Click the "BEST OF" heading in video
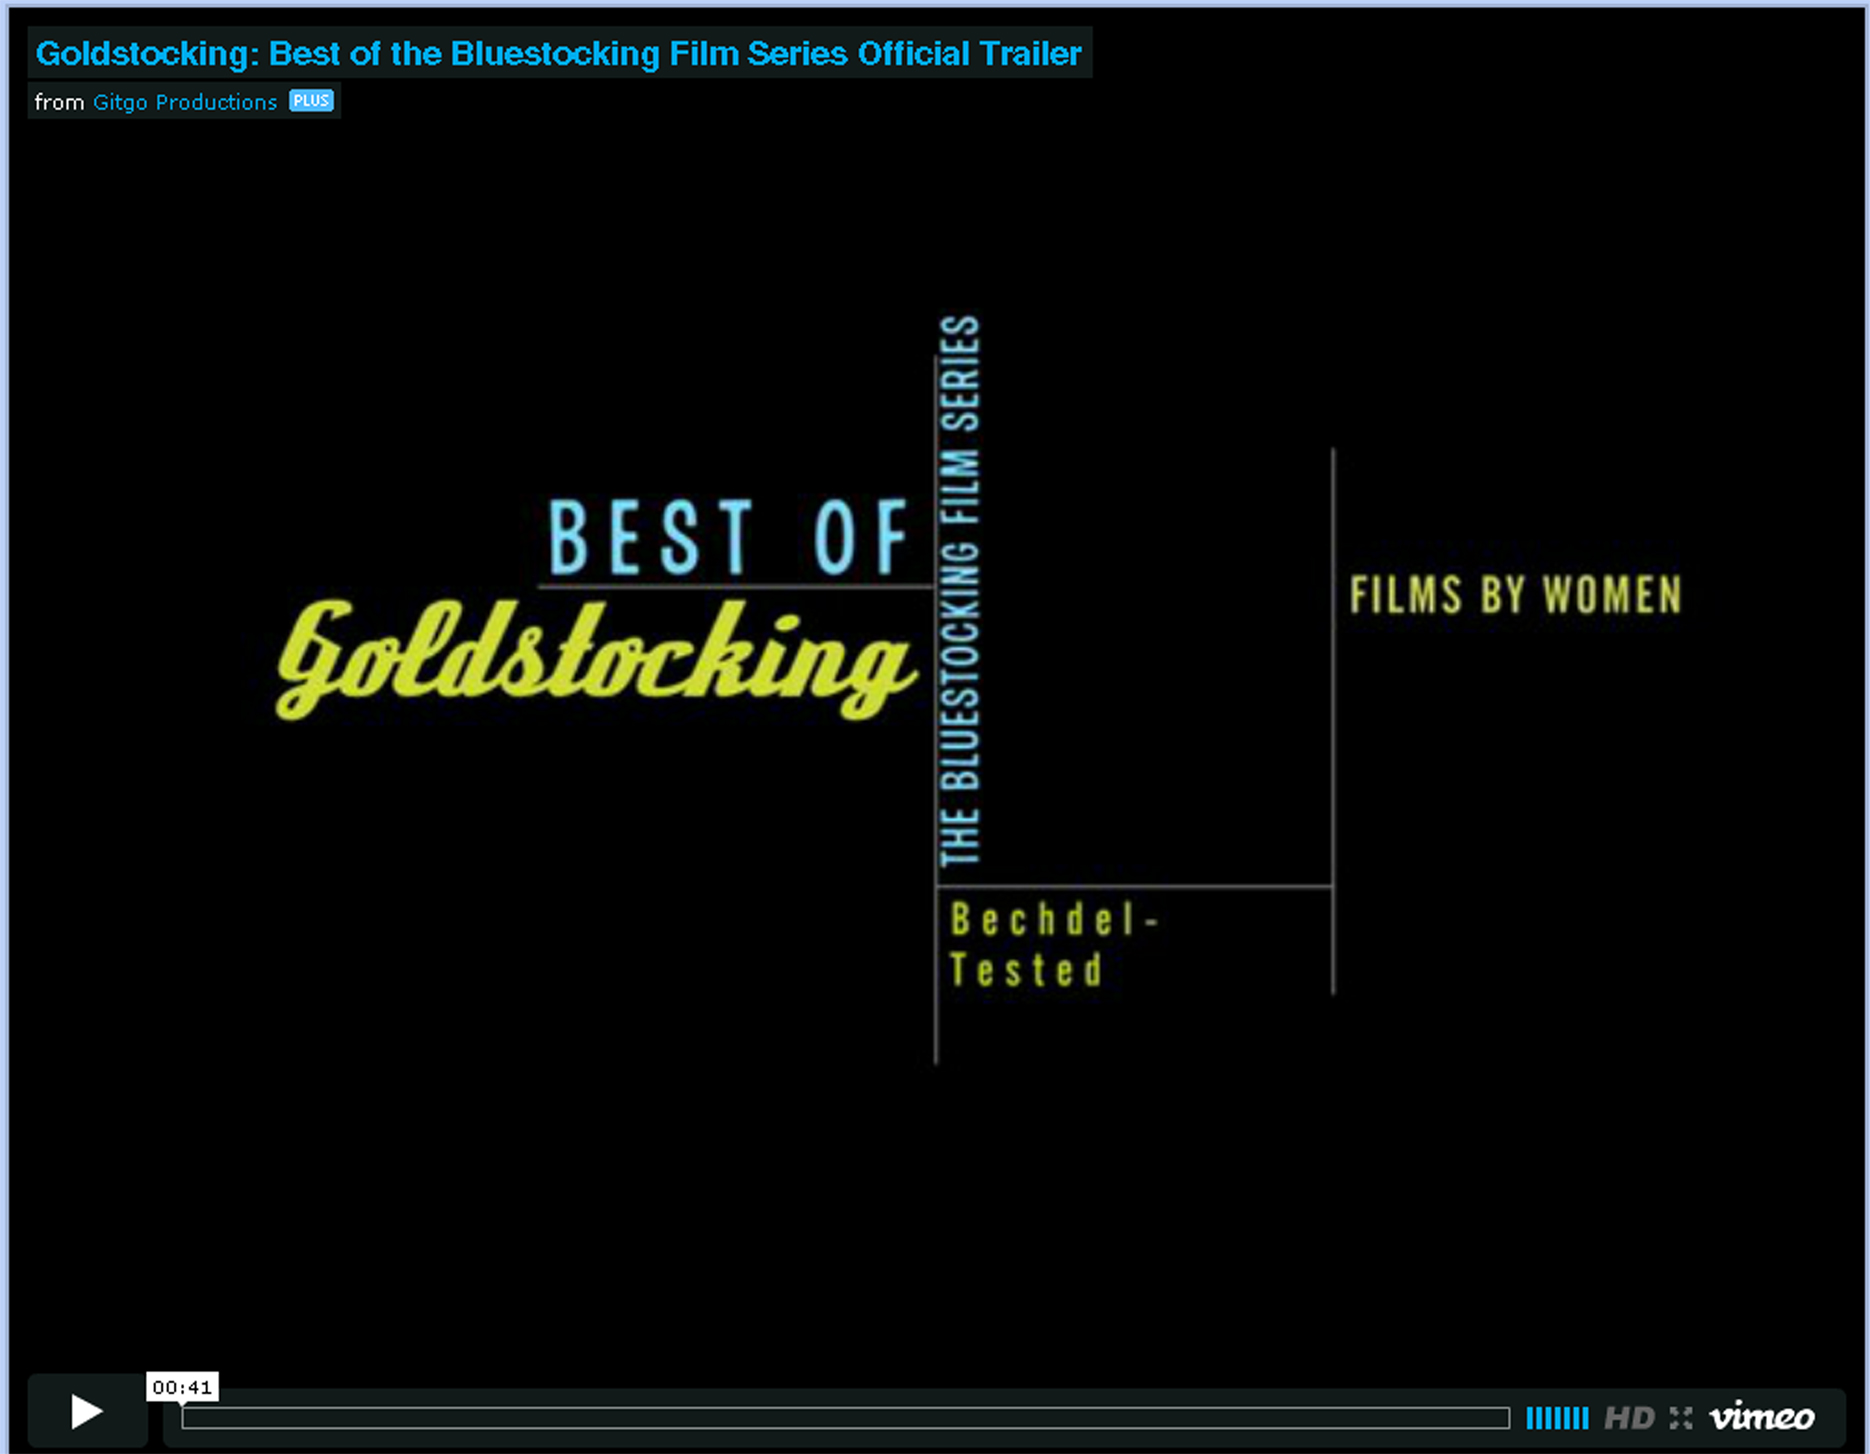 coord(728,538)
